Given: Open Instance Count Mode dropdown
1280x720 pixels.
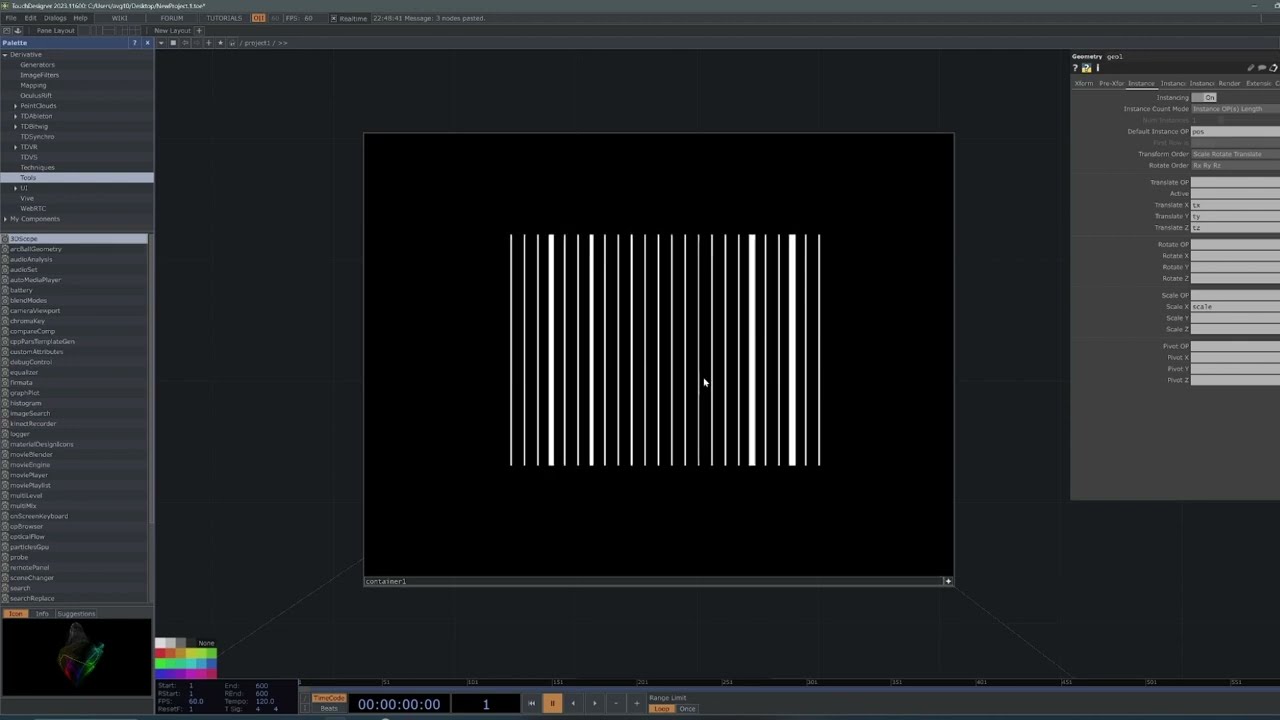Looking at the screenshot, I should coord(1235,109).
